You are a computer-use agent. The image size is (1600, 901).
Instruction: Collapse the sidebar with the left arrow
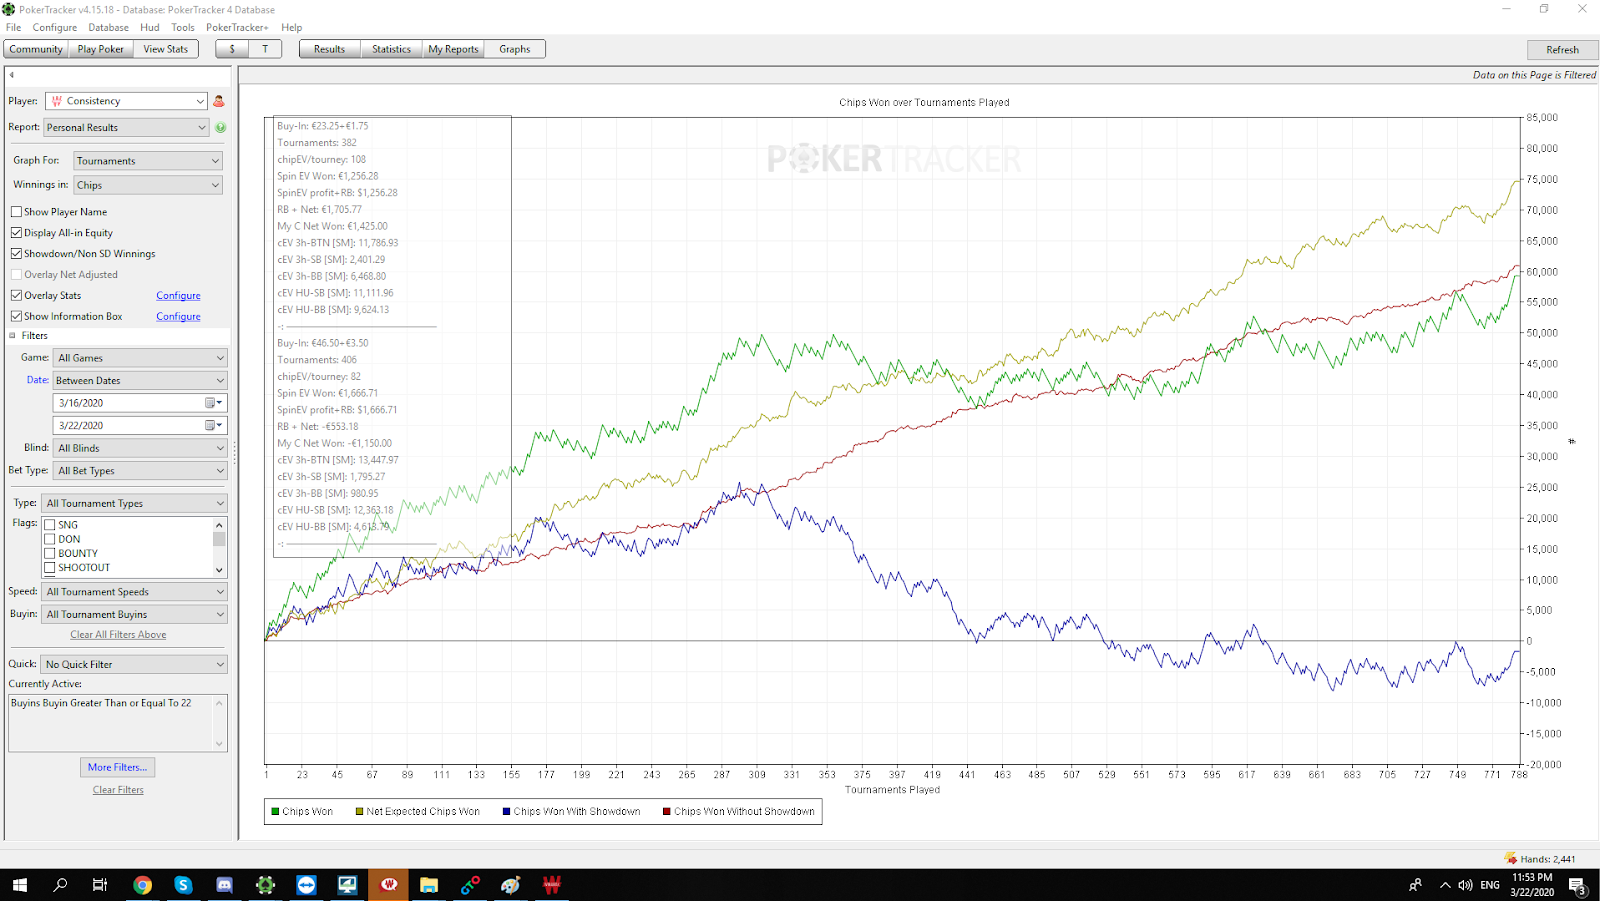tap(12, 75)
